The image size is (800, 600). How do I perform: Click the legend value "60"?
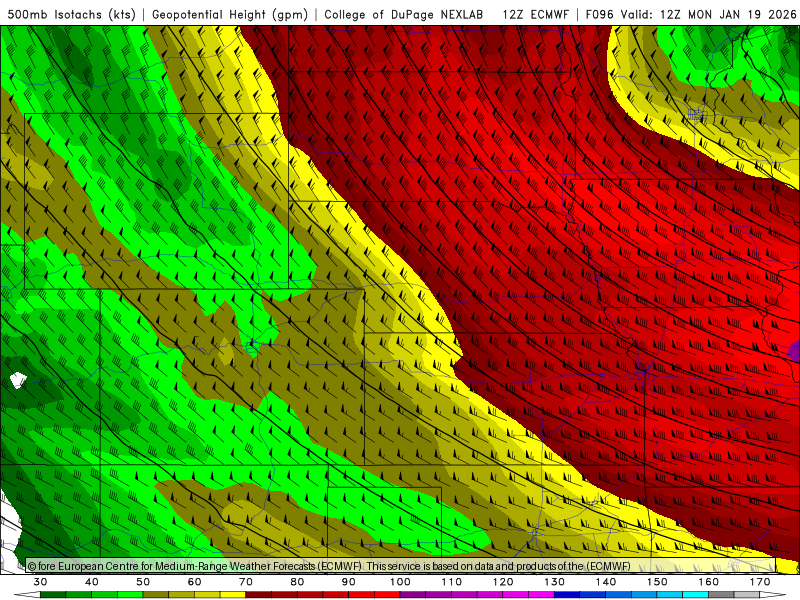coord(194,582)
